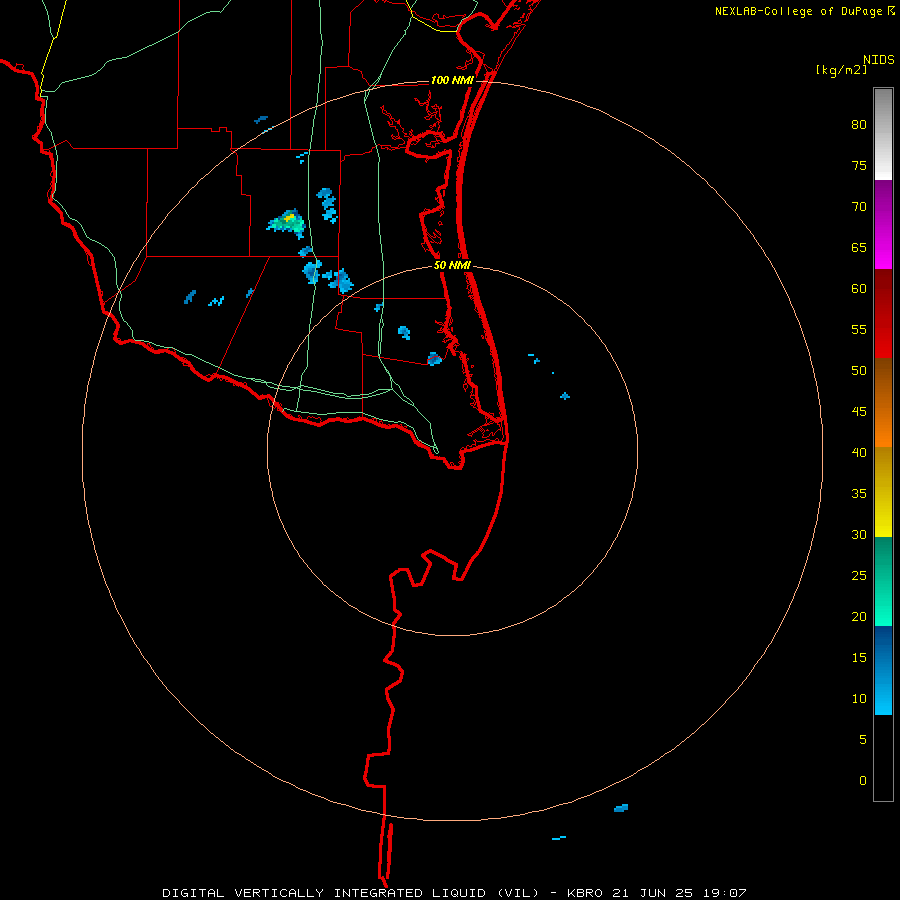Click the orange-brown segment of color bar
This screenshot has height=900, width=900.
883,403
